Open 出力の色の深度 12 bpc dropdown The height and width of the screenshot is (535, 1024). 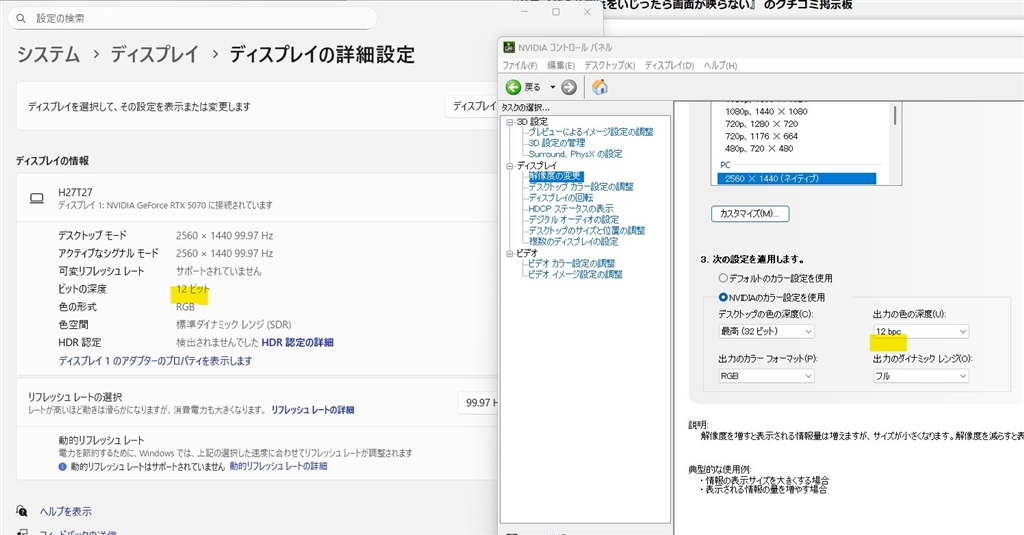click(921, 331)
